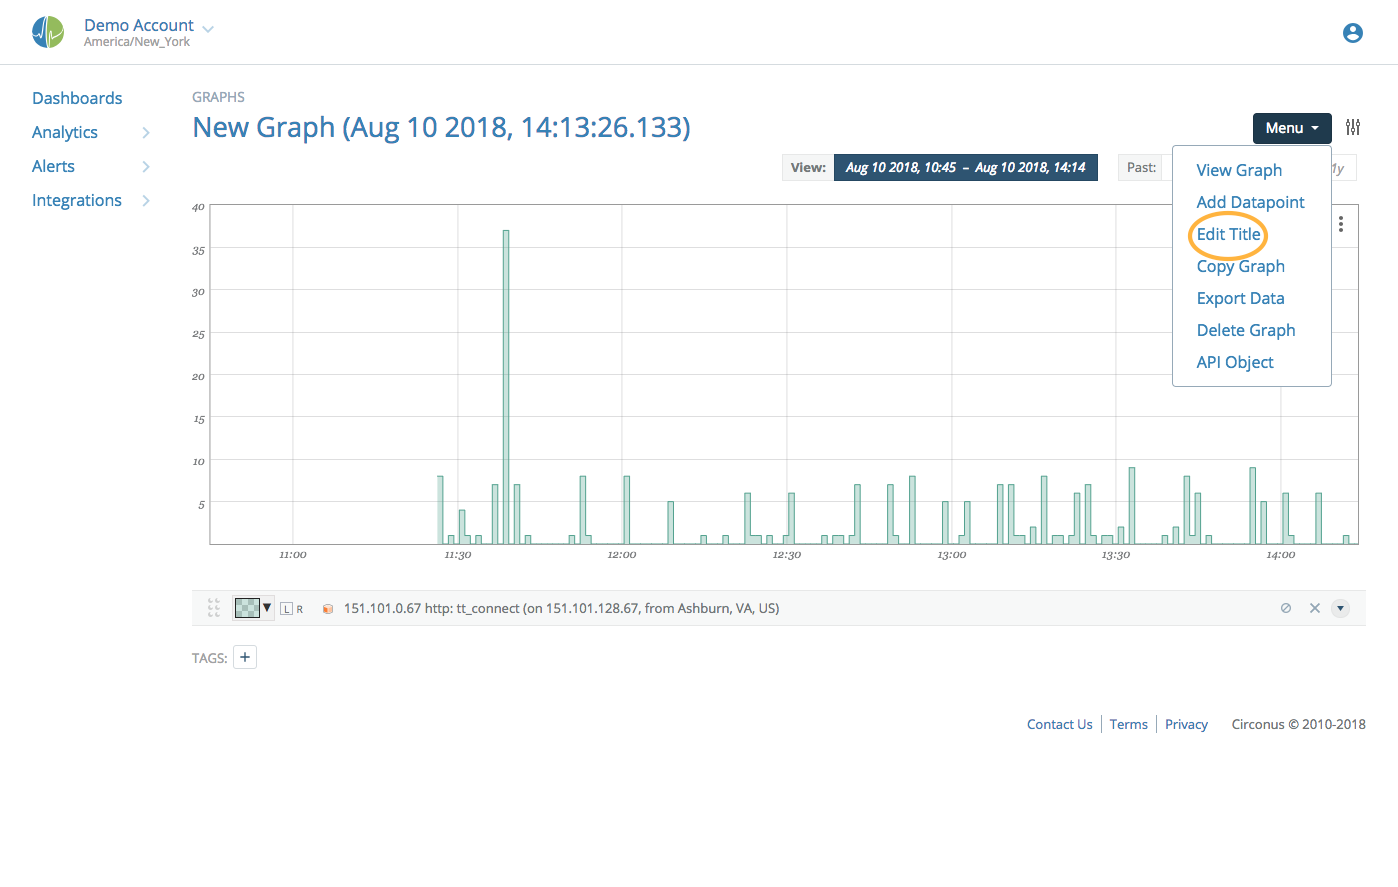Viewport: 1398px width, 887px height.
Task: Remove the tt_connect datapoint with the X icon
Action: click(x=1315, y=607)
